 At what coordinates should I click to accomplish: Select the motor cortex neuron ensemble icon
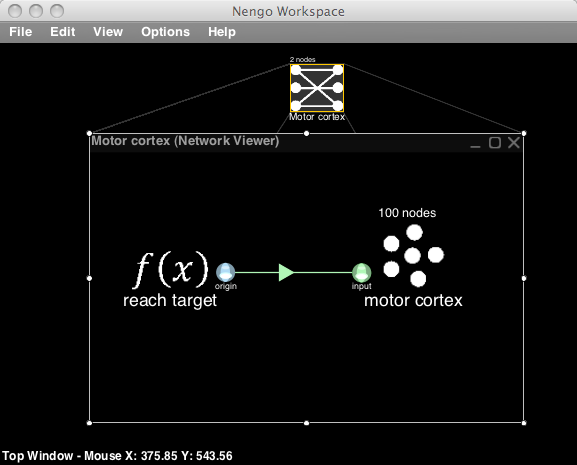[x=413, y=255]
